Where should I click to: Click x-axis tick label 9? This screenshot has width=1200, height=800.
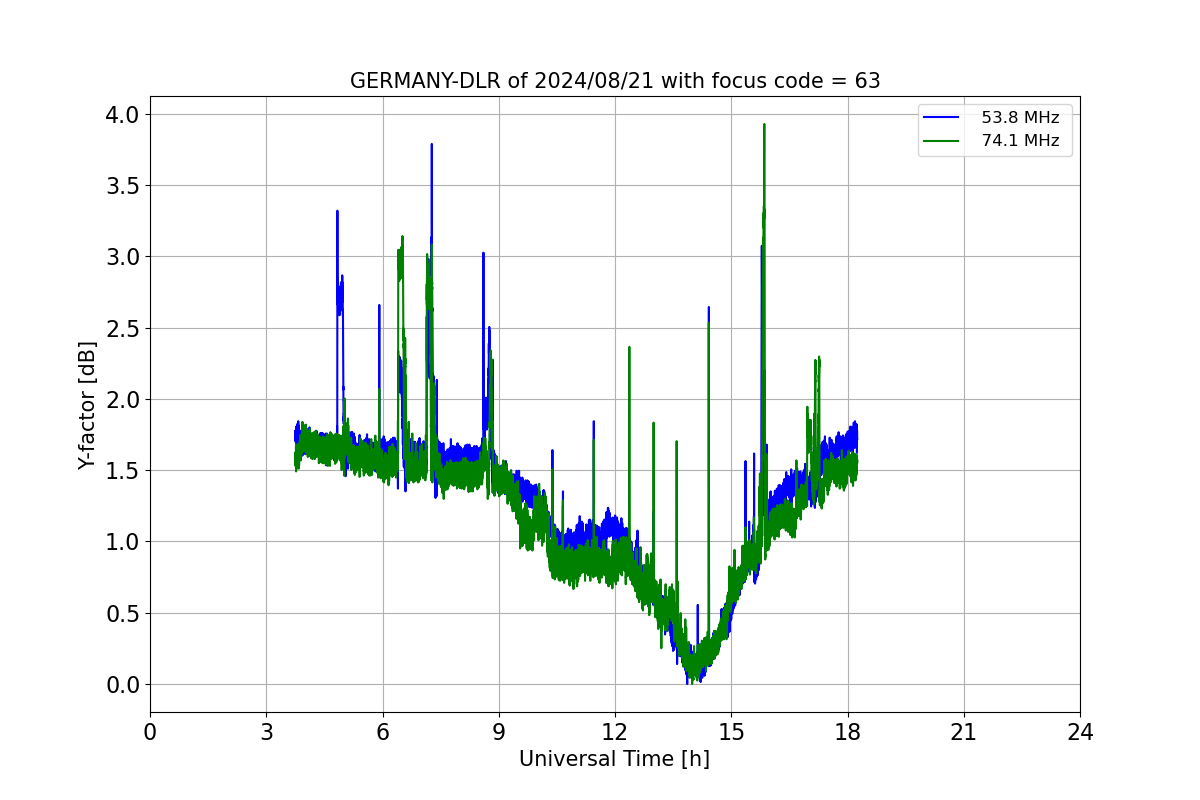(498, 732)
